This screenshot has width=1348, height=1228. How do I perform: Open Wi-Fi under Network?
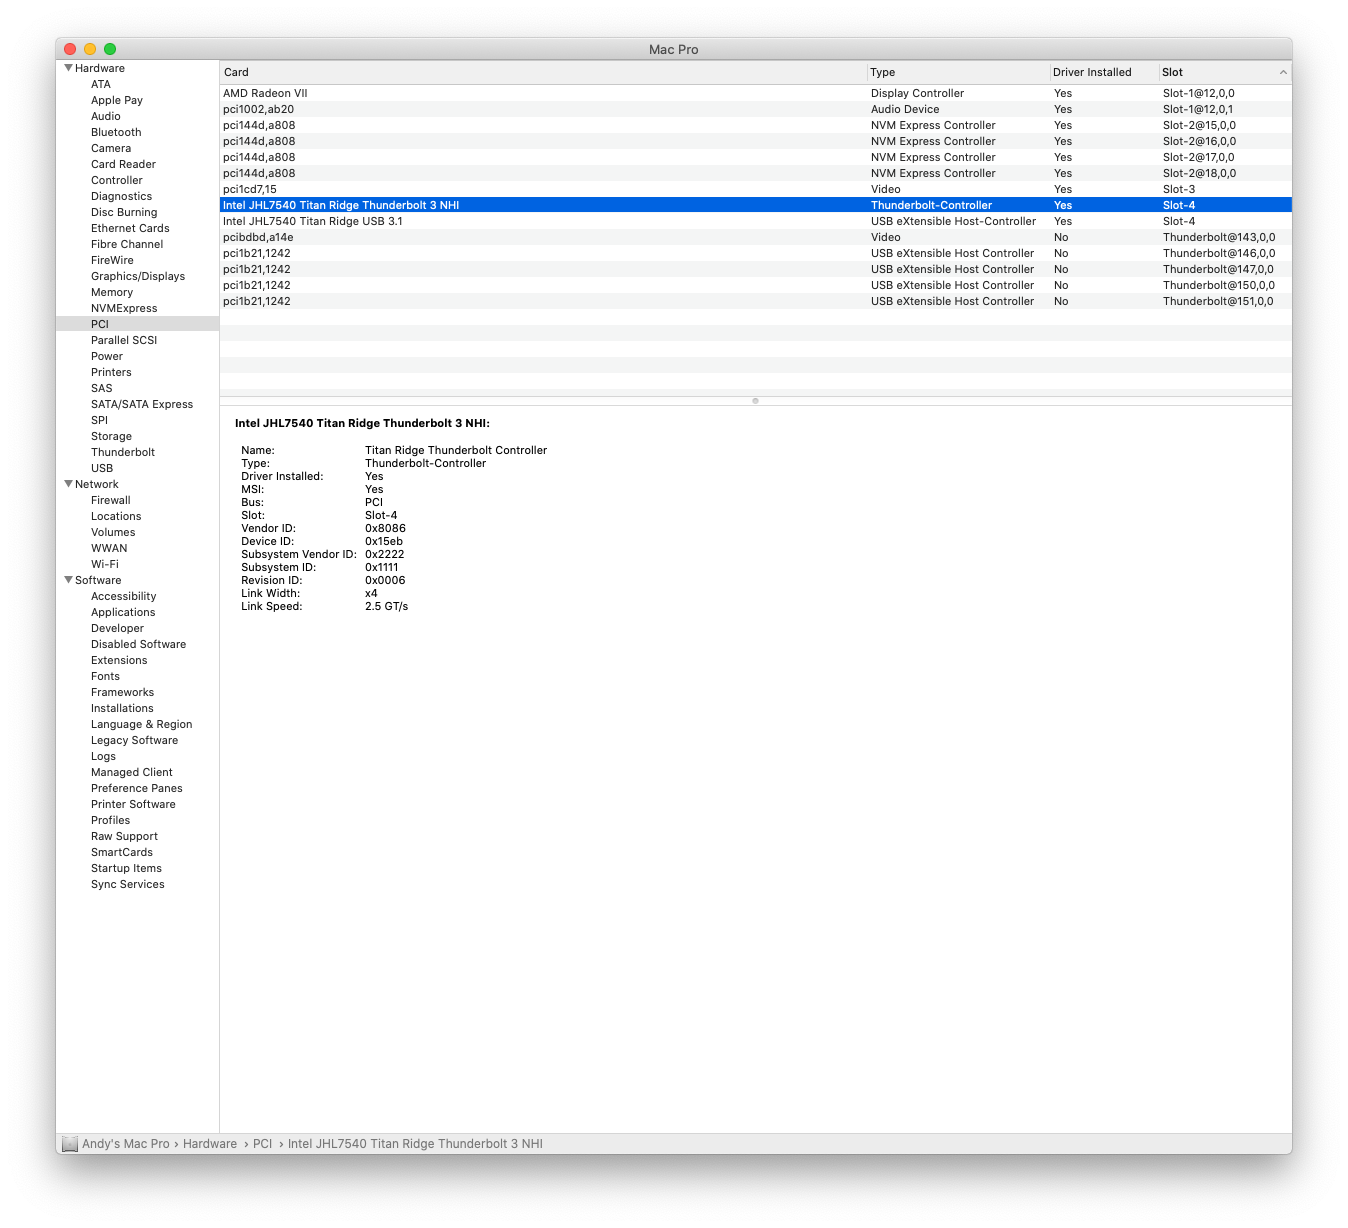click(105, 564)
